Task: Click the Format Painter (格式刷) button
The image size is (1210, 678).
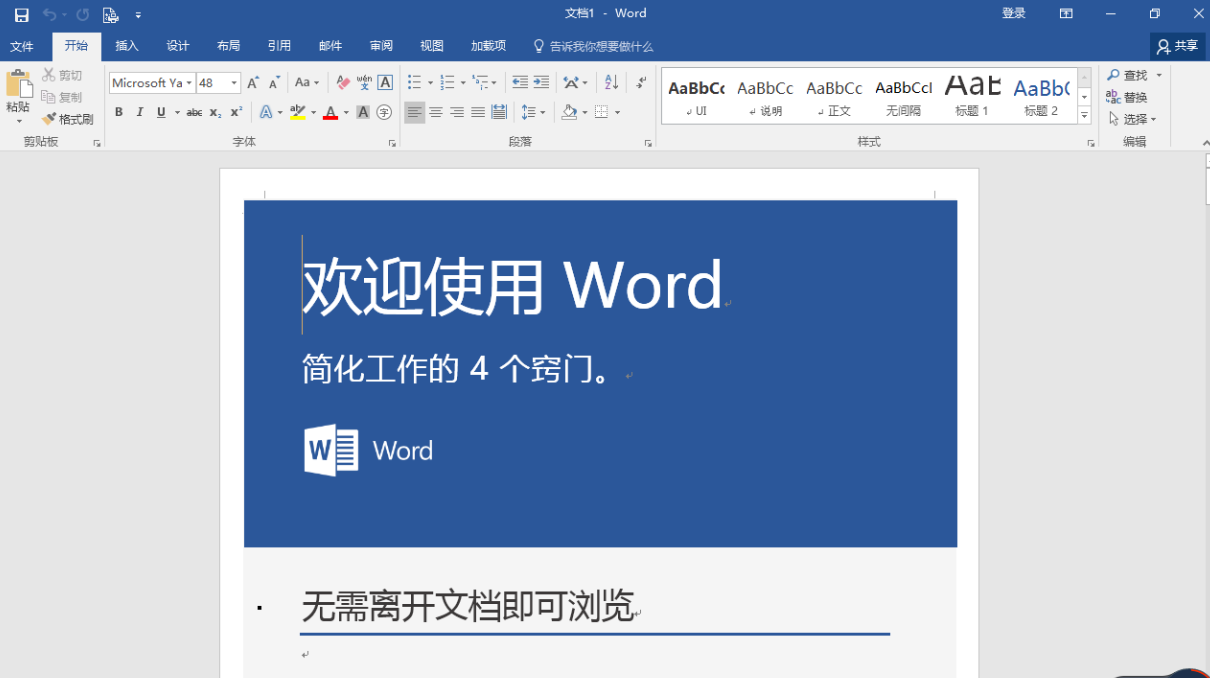Action: (68, 119)
